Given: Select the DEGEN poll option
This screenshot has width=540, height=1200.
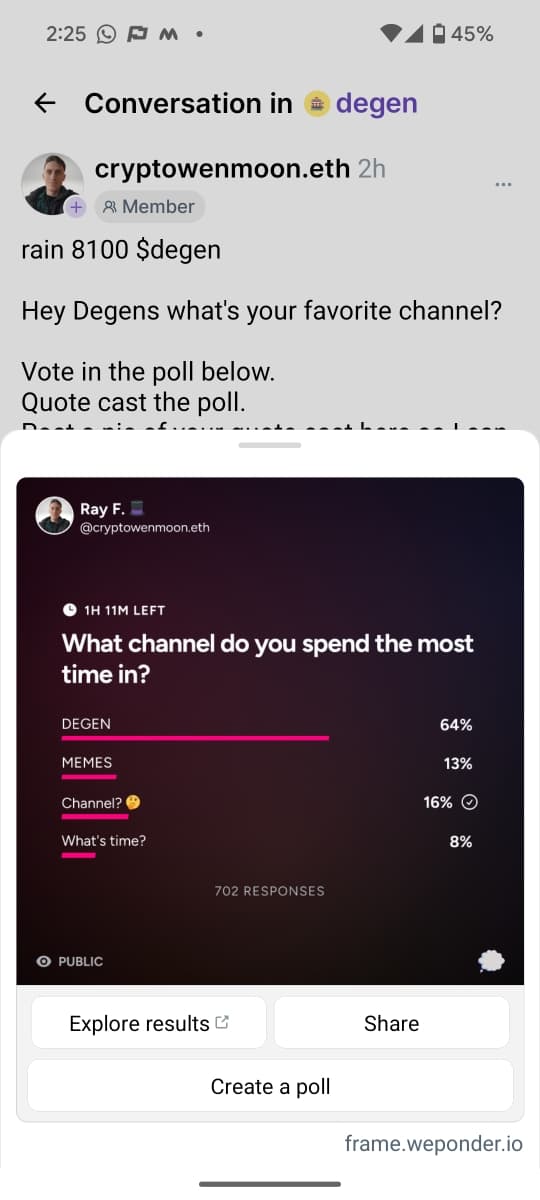Looking at the screenshot, I should tap(267, 729).
